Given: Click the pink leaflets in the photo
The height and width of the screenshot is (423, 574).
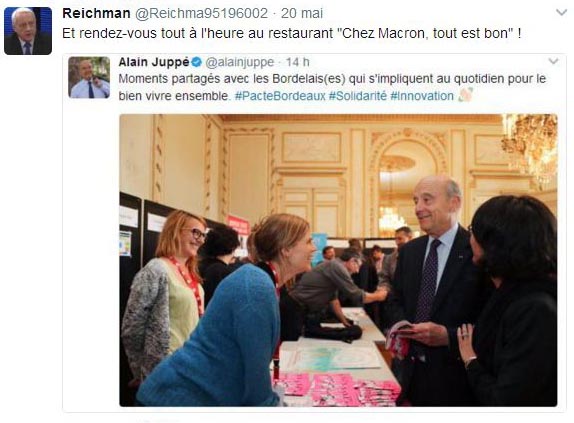Looking at the screenshot, I should [x=337, y=389].
